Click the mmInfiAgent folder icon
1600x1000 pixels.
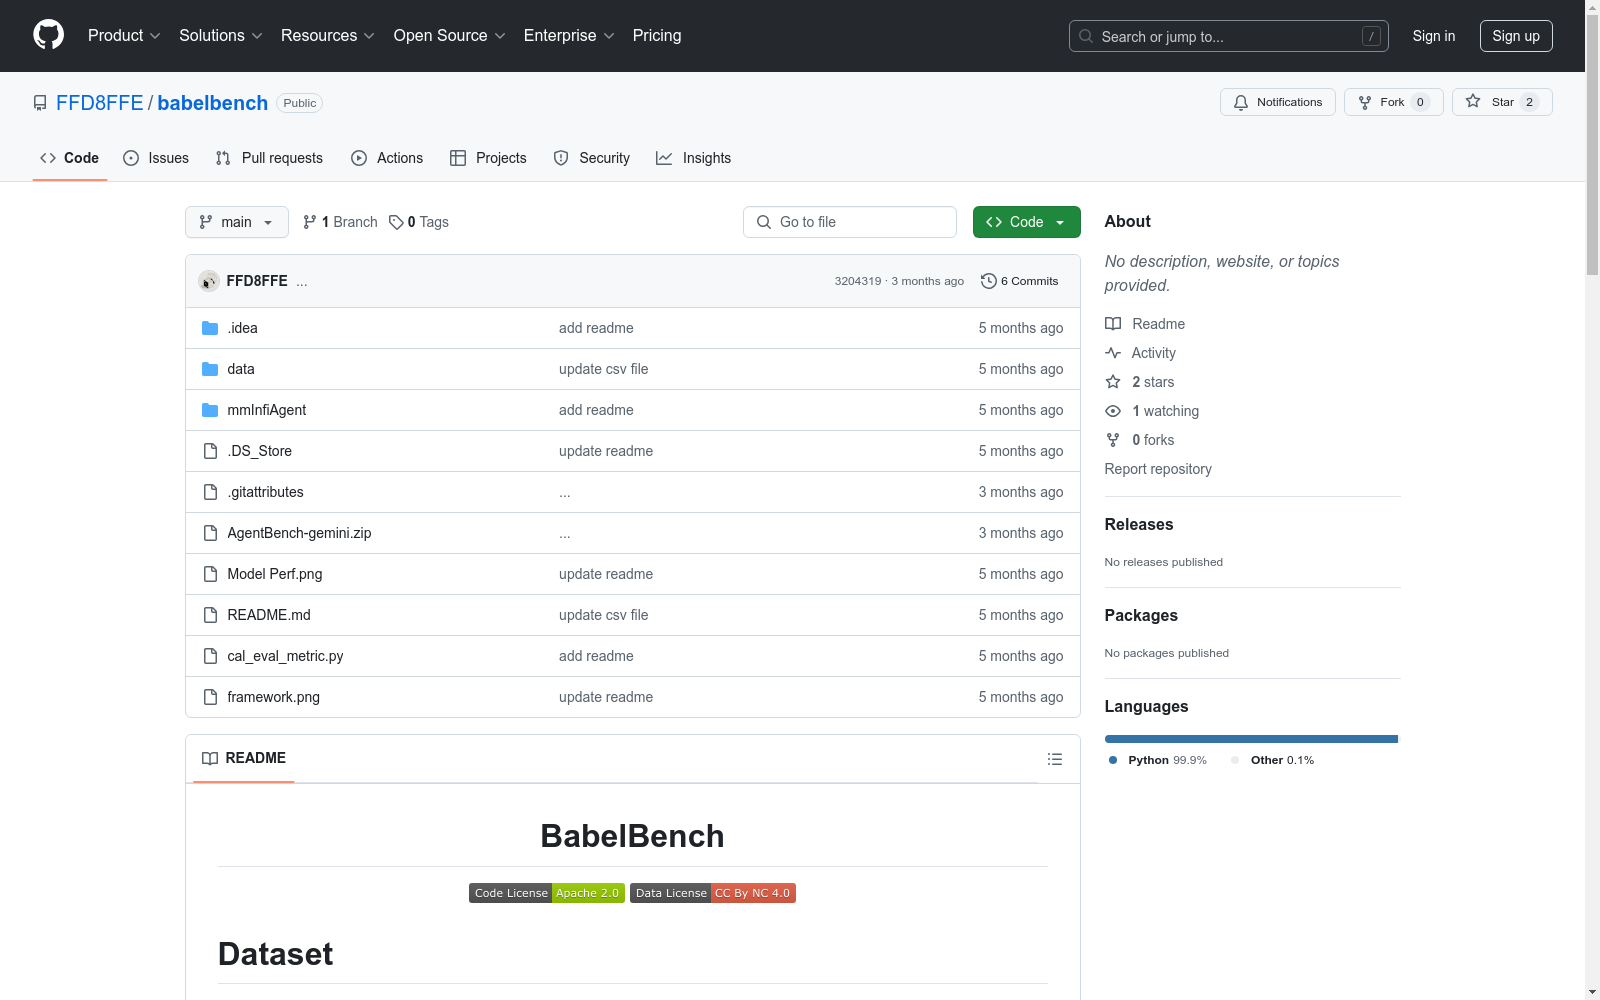coord(210,410)
